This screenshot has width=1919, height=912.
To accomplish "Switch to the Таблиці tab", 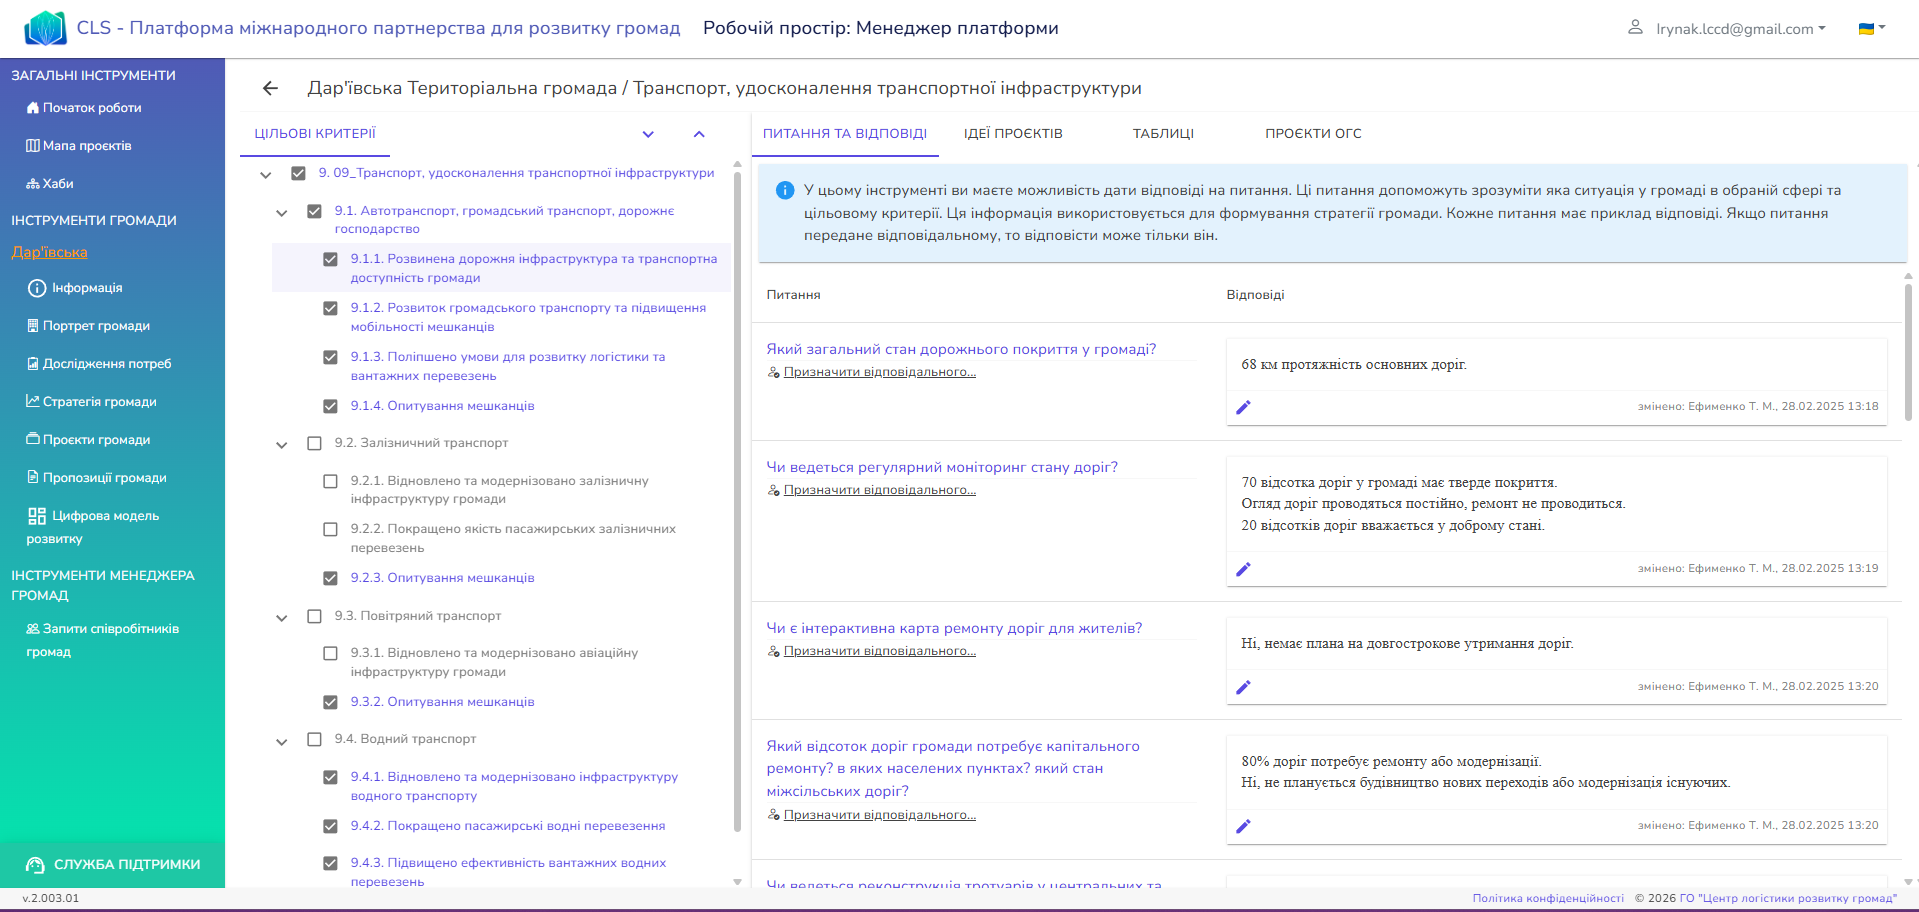I will [1163, 134].
